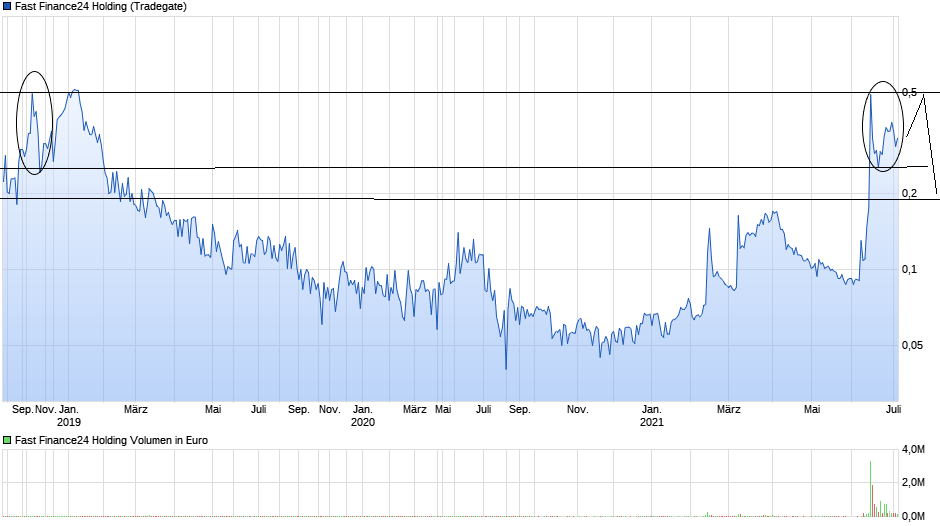
Task: Click the 0,05 price axis label
Action: pos(912,345)
